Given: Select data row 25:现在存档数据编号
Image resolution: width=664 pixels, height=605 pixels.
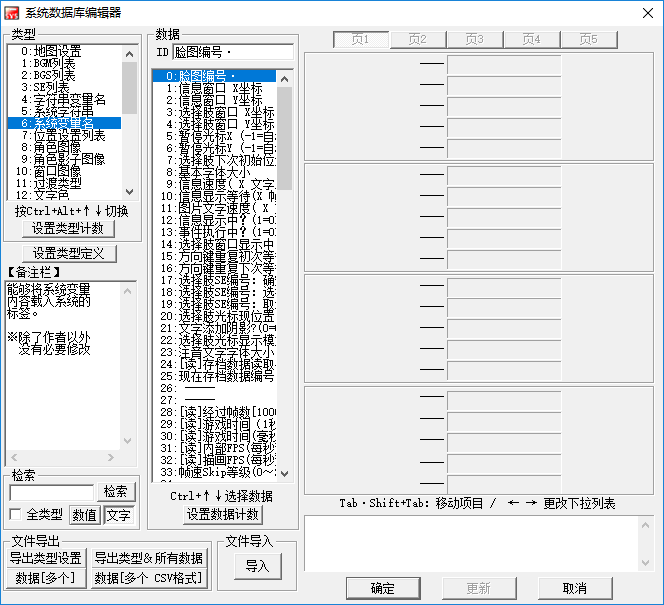Looking at the screenshot, I should [215, 376].
